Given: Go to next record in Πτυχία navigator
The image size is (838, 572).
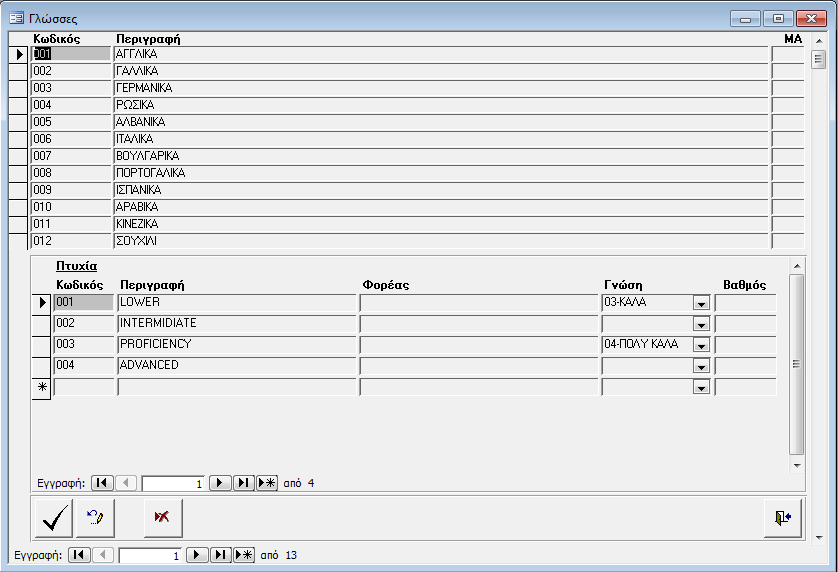Looking at the screenshot, I should 221,483.
